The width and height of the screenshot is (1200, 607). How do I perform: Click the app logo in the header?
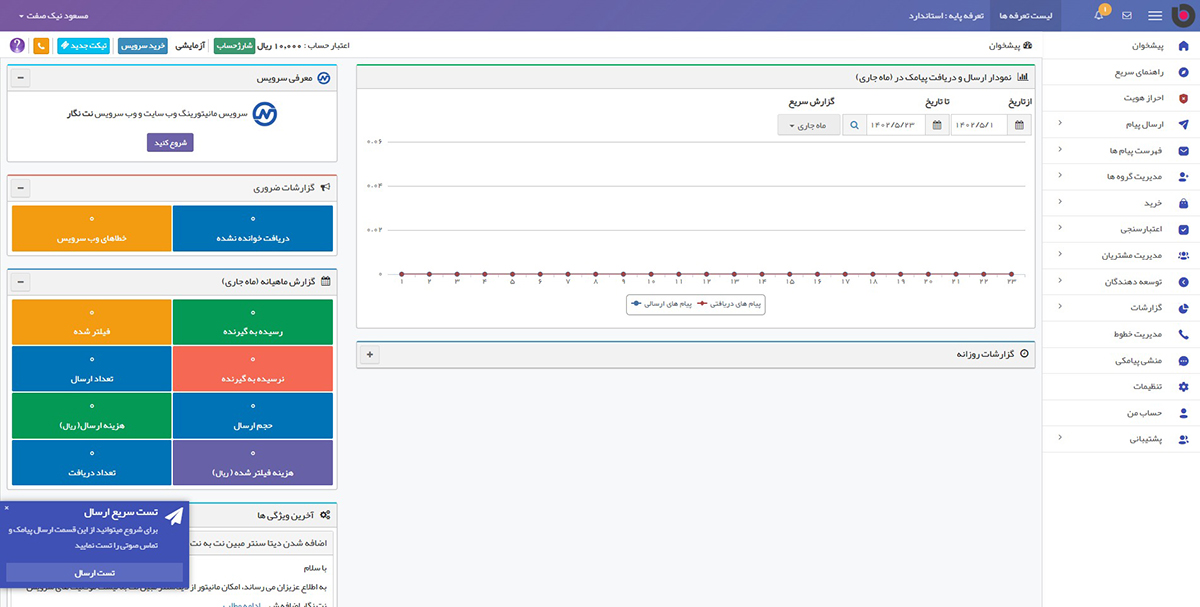(x=1184, y=15)
